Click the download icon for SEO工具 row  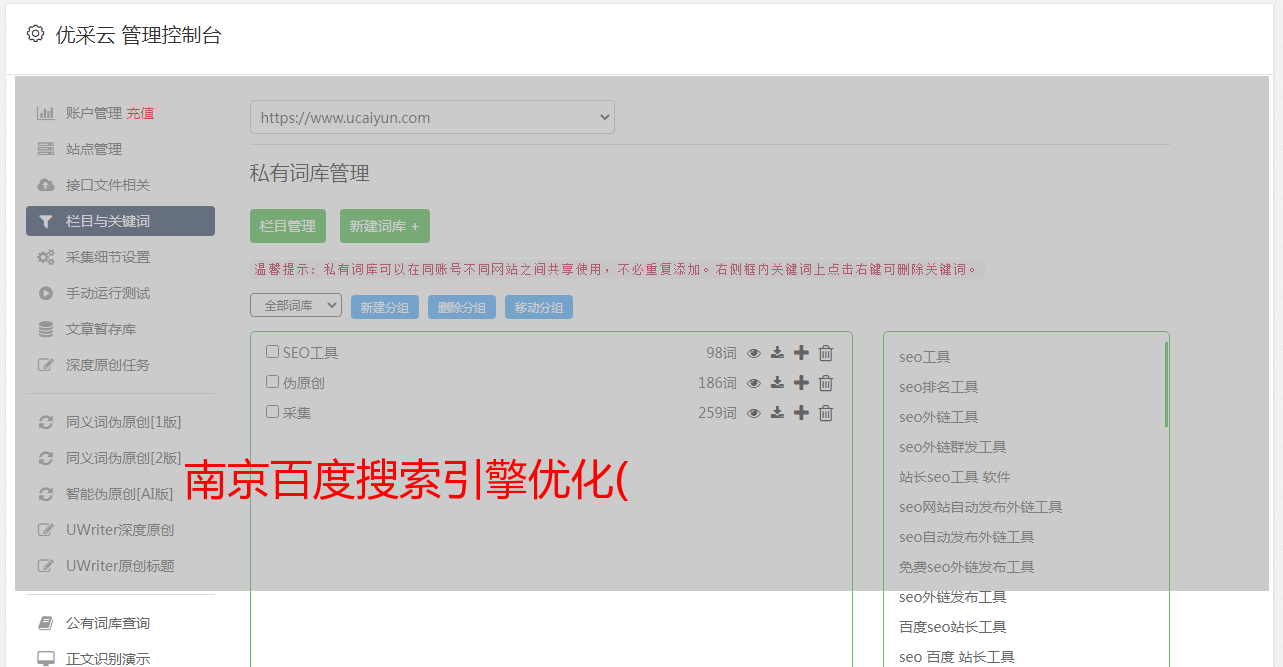777,353
